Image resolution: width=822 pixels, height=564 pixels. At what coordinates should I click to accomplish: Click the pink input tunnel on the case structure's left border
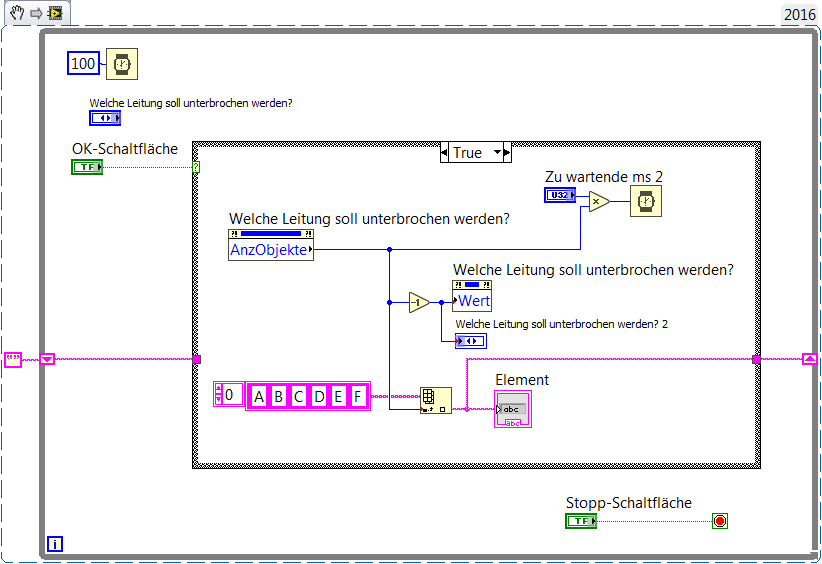(x=197, y=360)
